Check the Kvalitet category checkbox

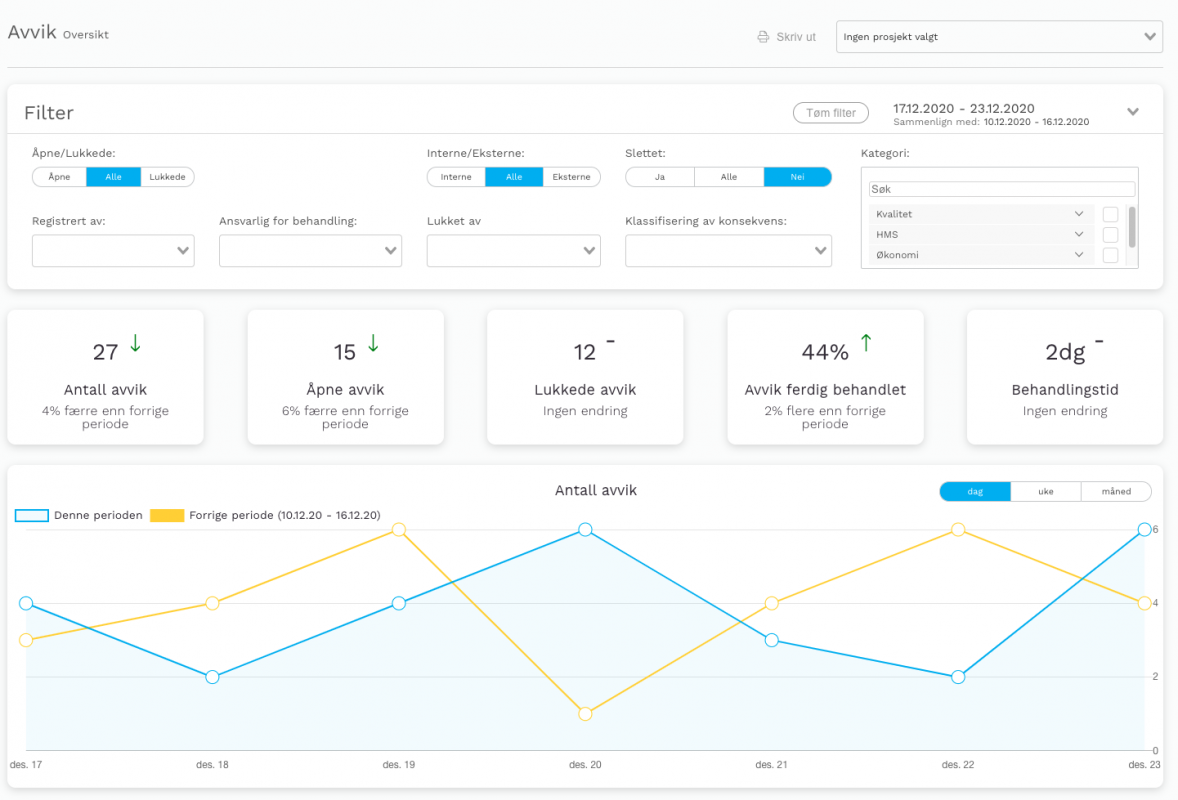coord(1110,214)
